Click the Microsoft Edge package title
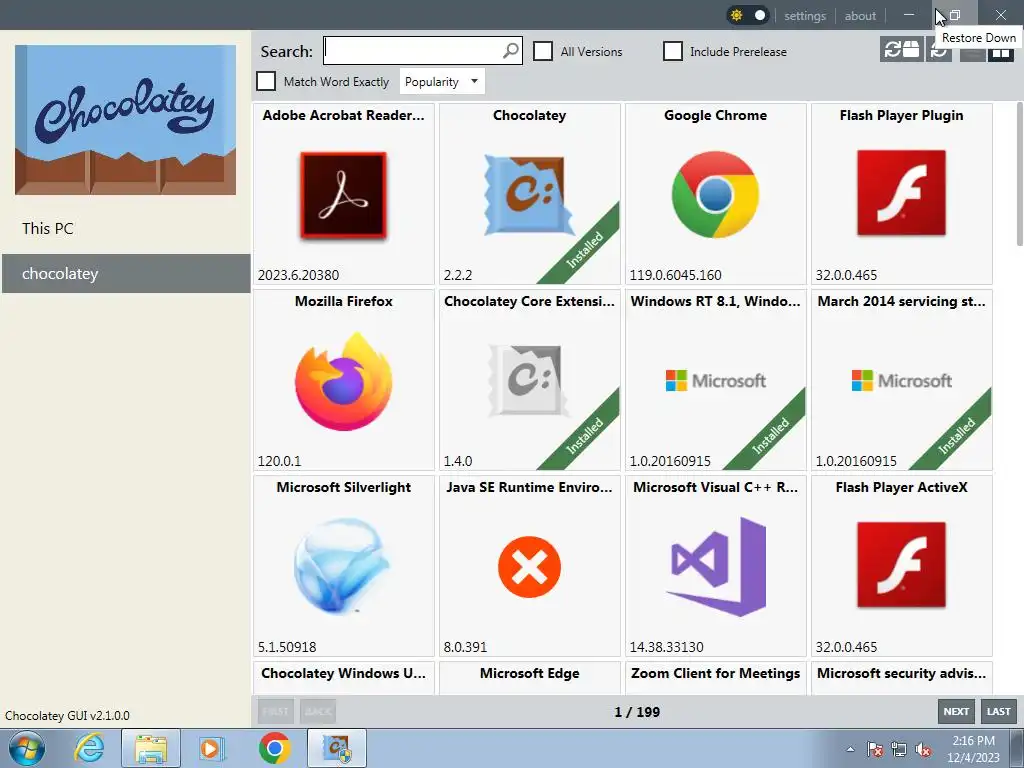The image size is (1024, 768). click(530, 673)
